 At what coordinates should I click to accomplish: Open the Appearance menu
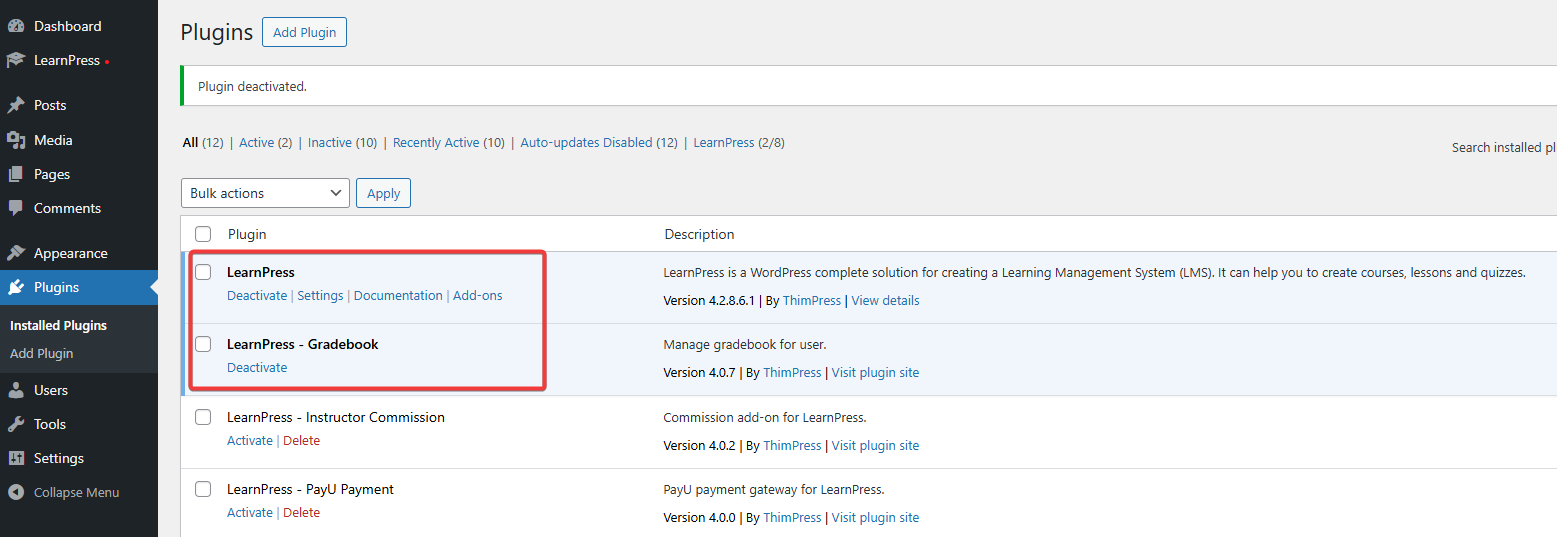(x=79, y=253)
